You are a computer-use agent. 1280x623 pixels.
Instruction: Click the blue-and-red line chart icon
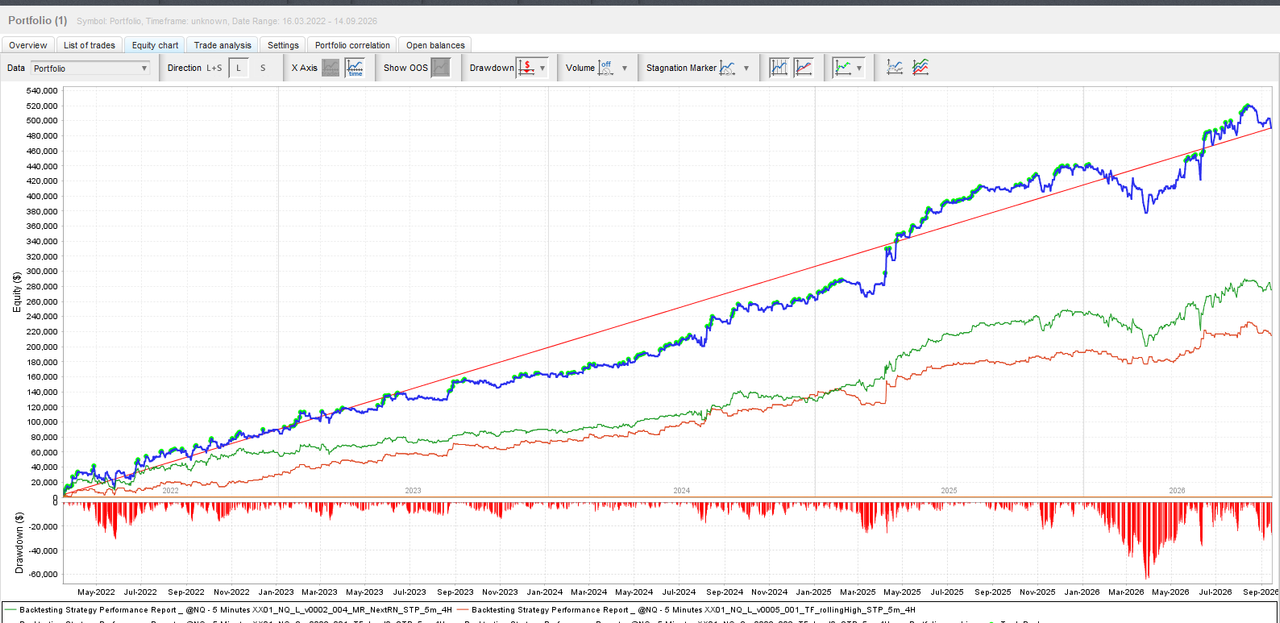coord(804,68)
